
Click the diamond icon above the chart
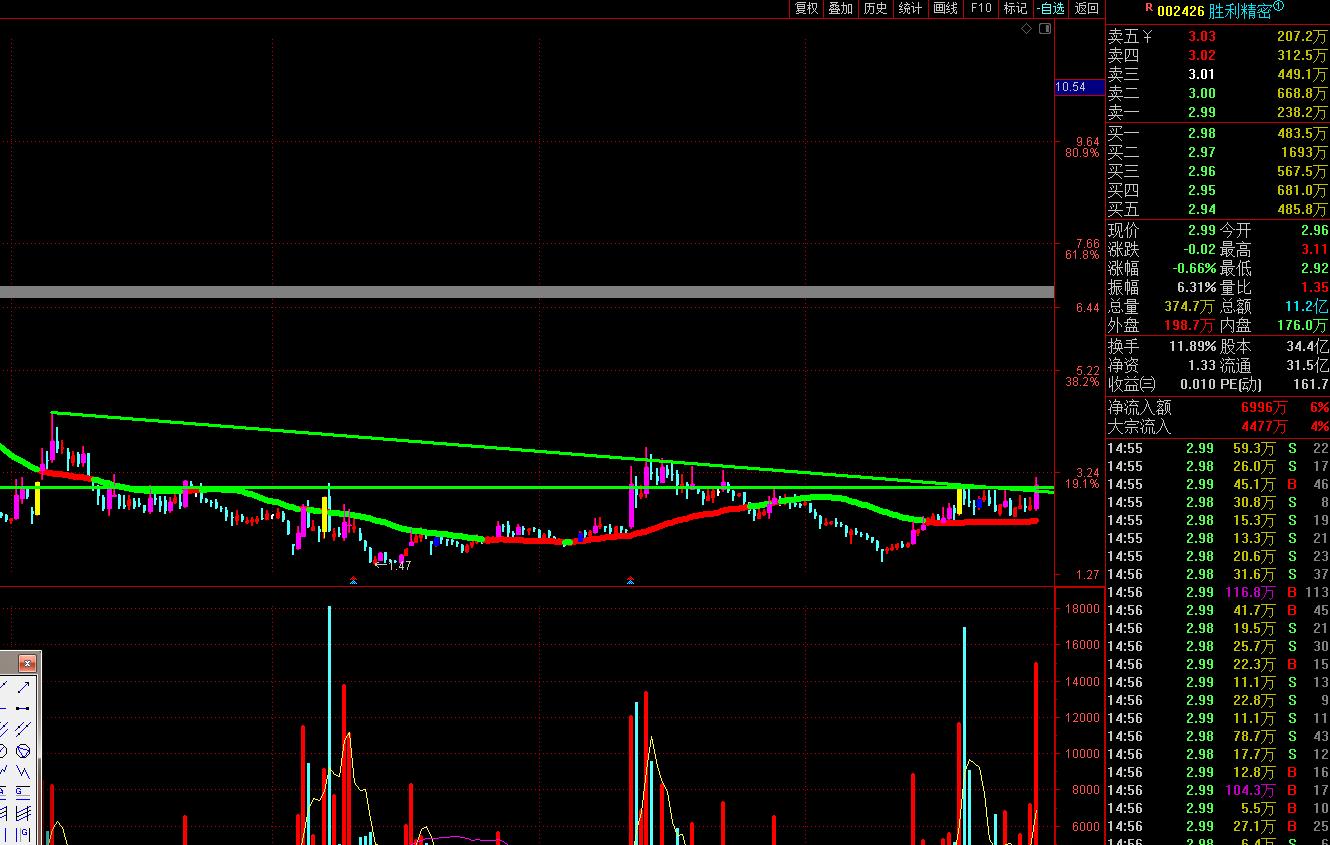coord(1026,29)
